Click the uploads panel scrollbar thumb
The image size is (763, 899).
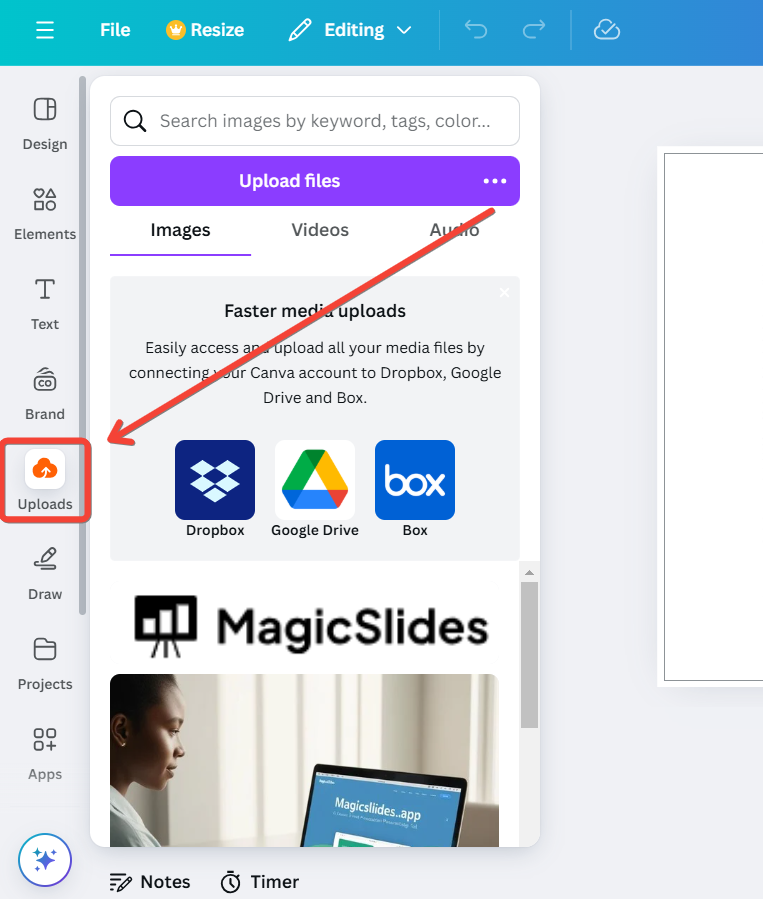point(529,655)
